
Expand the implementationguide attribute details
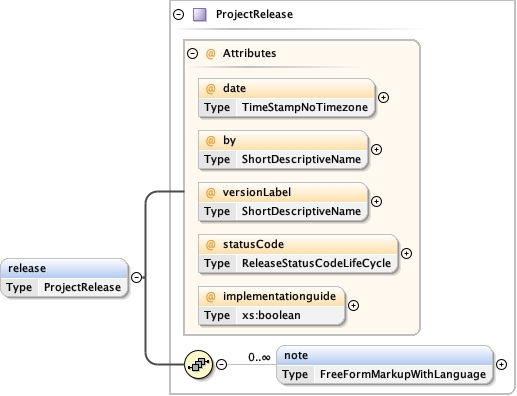coord(353,305)
